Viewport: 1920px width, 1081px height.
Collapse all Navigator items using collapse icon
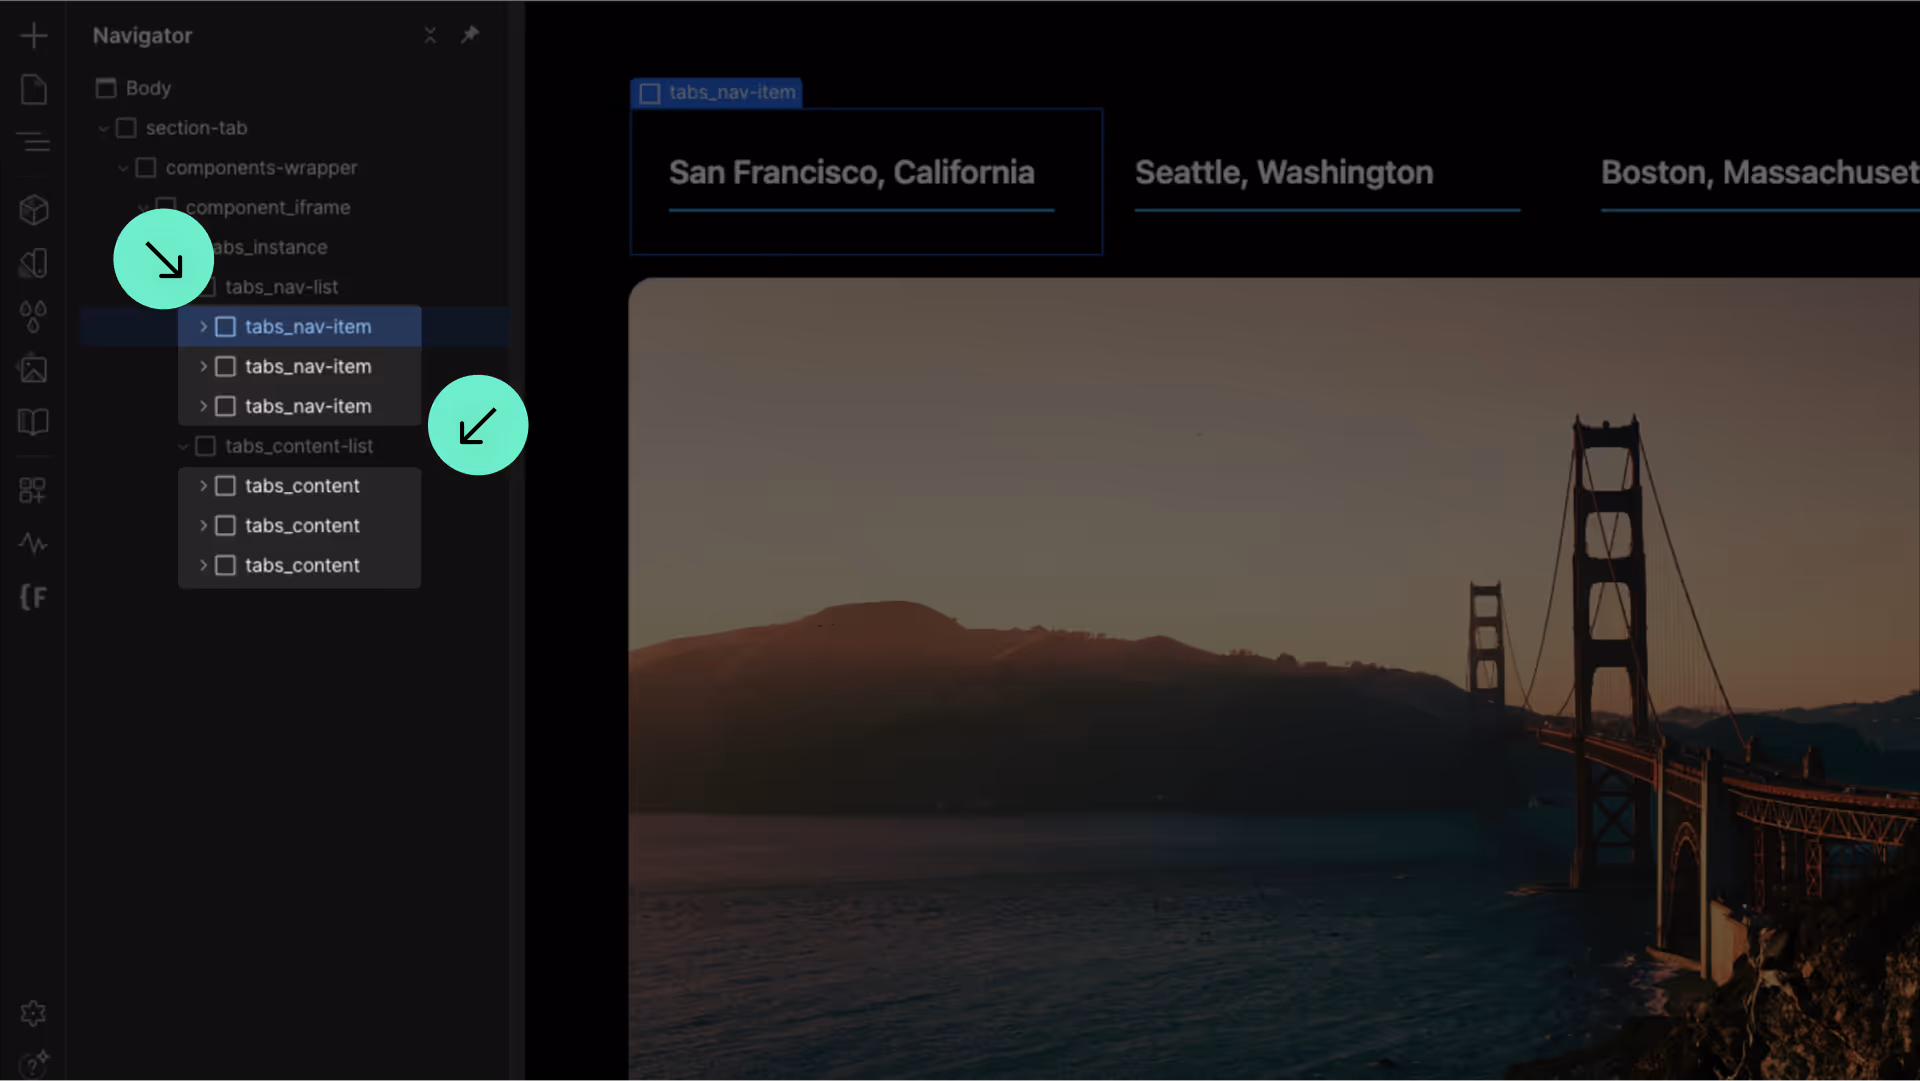pyautogui.click(x=430, y=35)
